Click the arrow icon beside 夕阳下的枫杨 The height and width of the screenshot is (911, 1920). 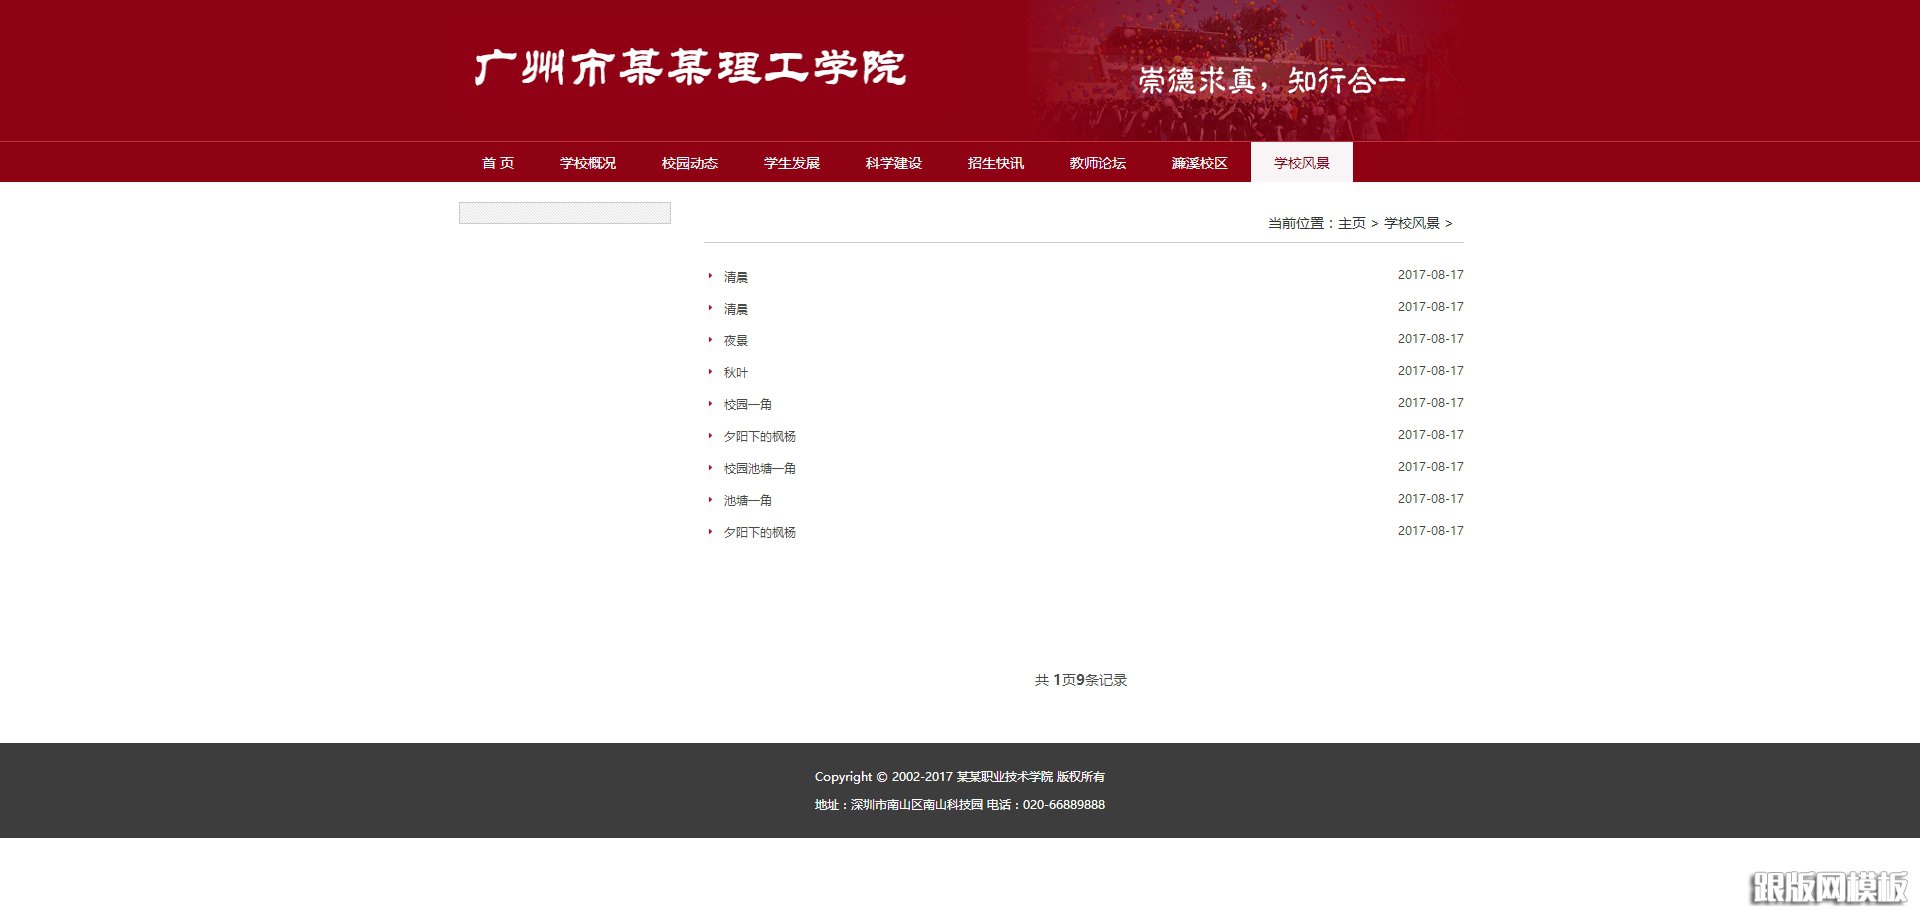click(712, 436)
